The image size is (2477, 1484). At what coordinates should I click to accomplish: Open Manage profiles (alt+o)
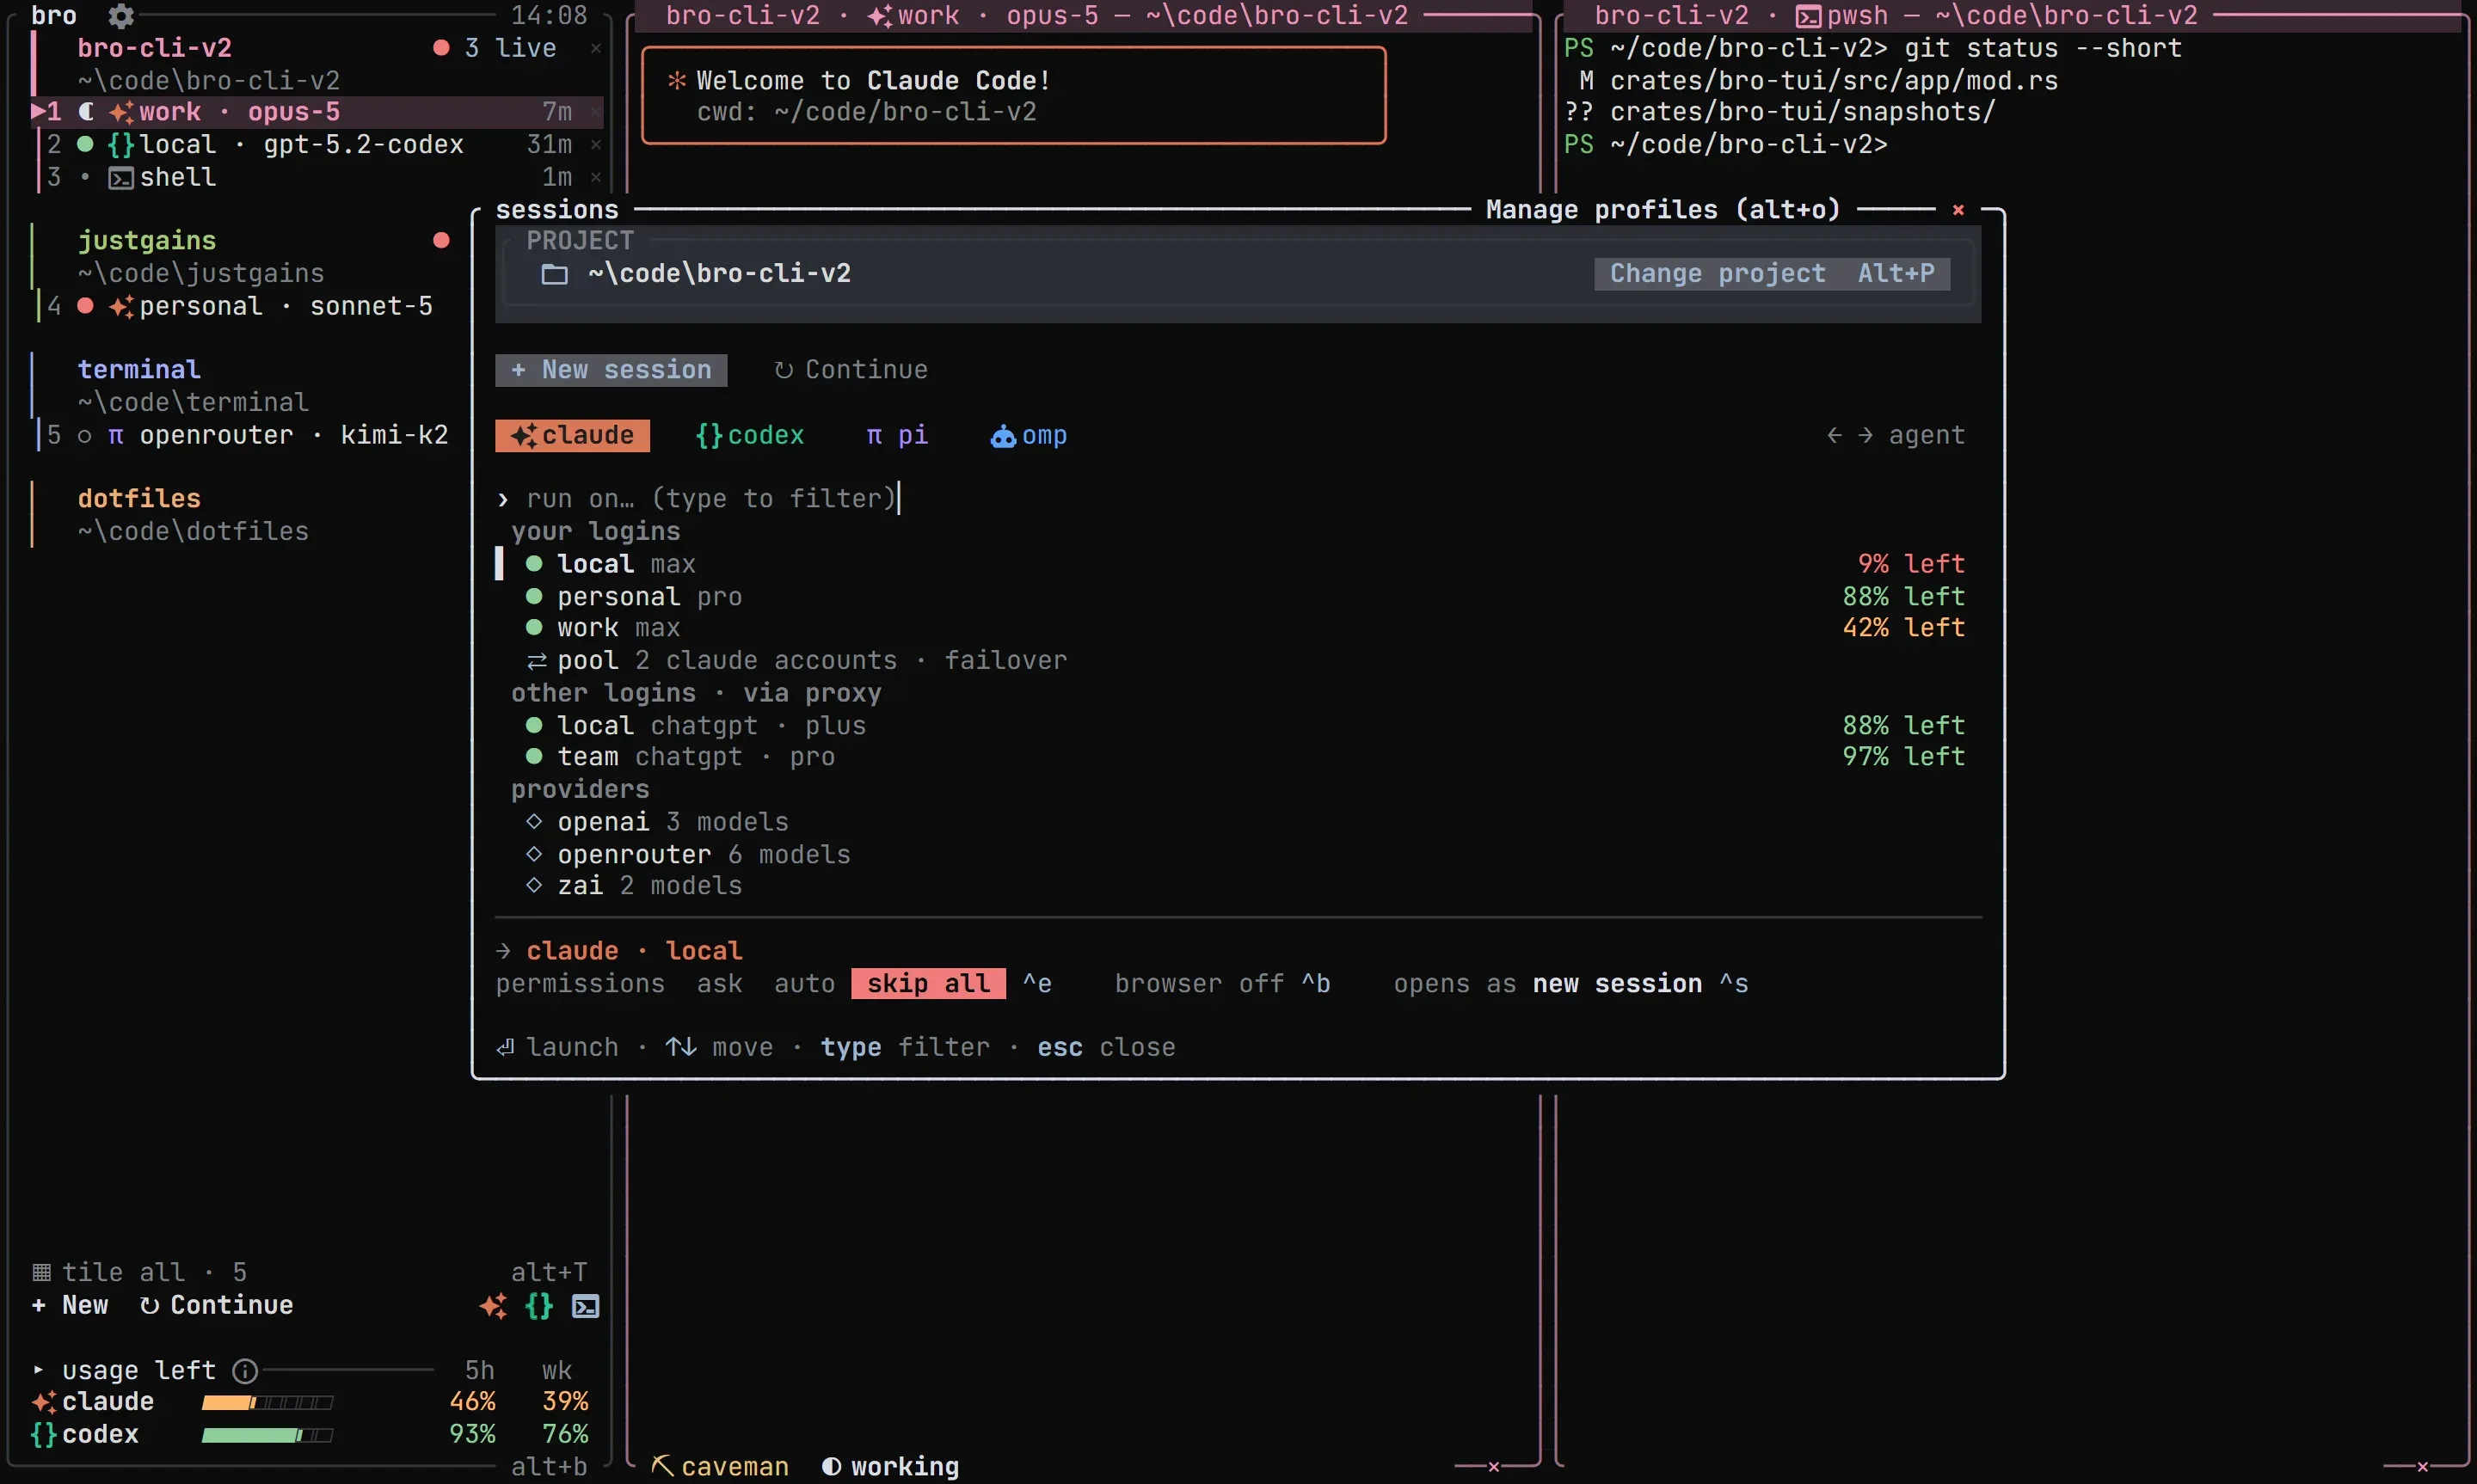click(1662, 209)
